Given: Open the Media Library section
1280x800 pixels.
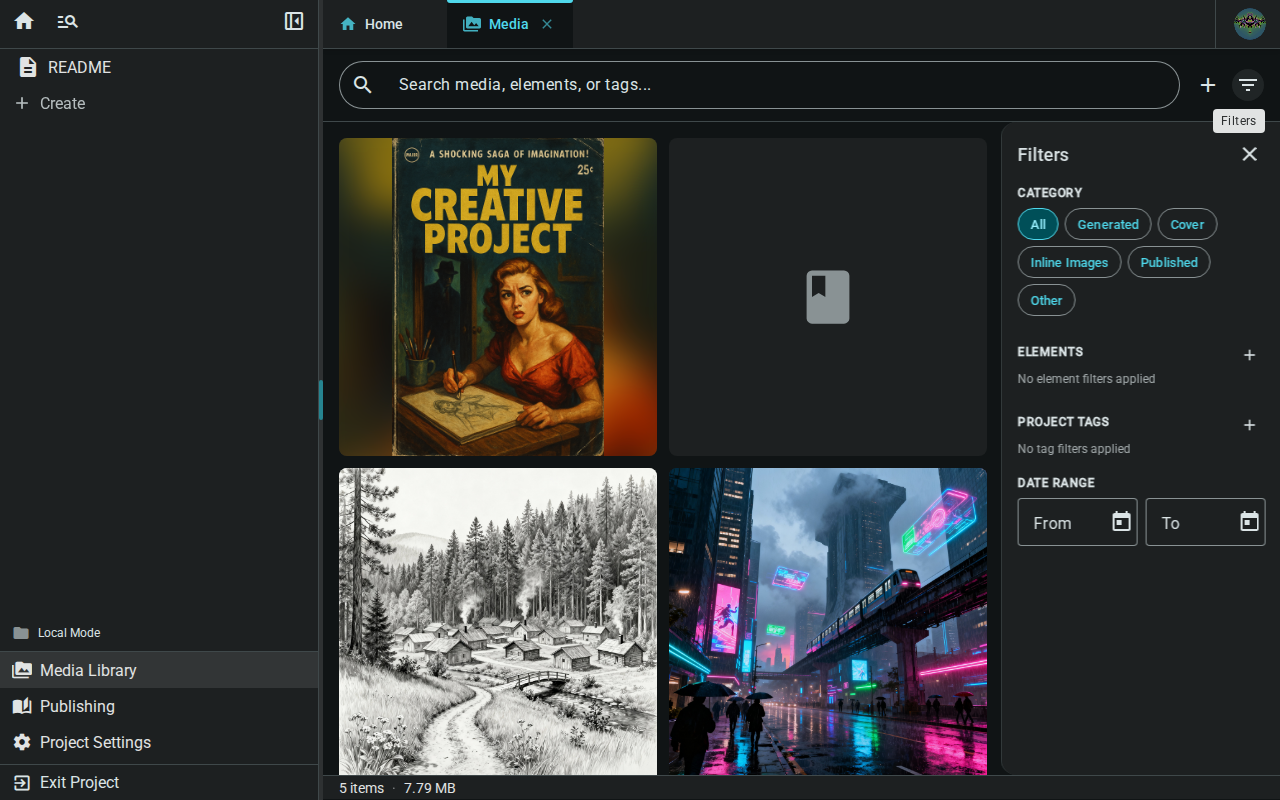Looking at the screenshot, I should pyautogui.click(x=159, y=670).
